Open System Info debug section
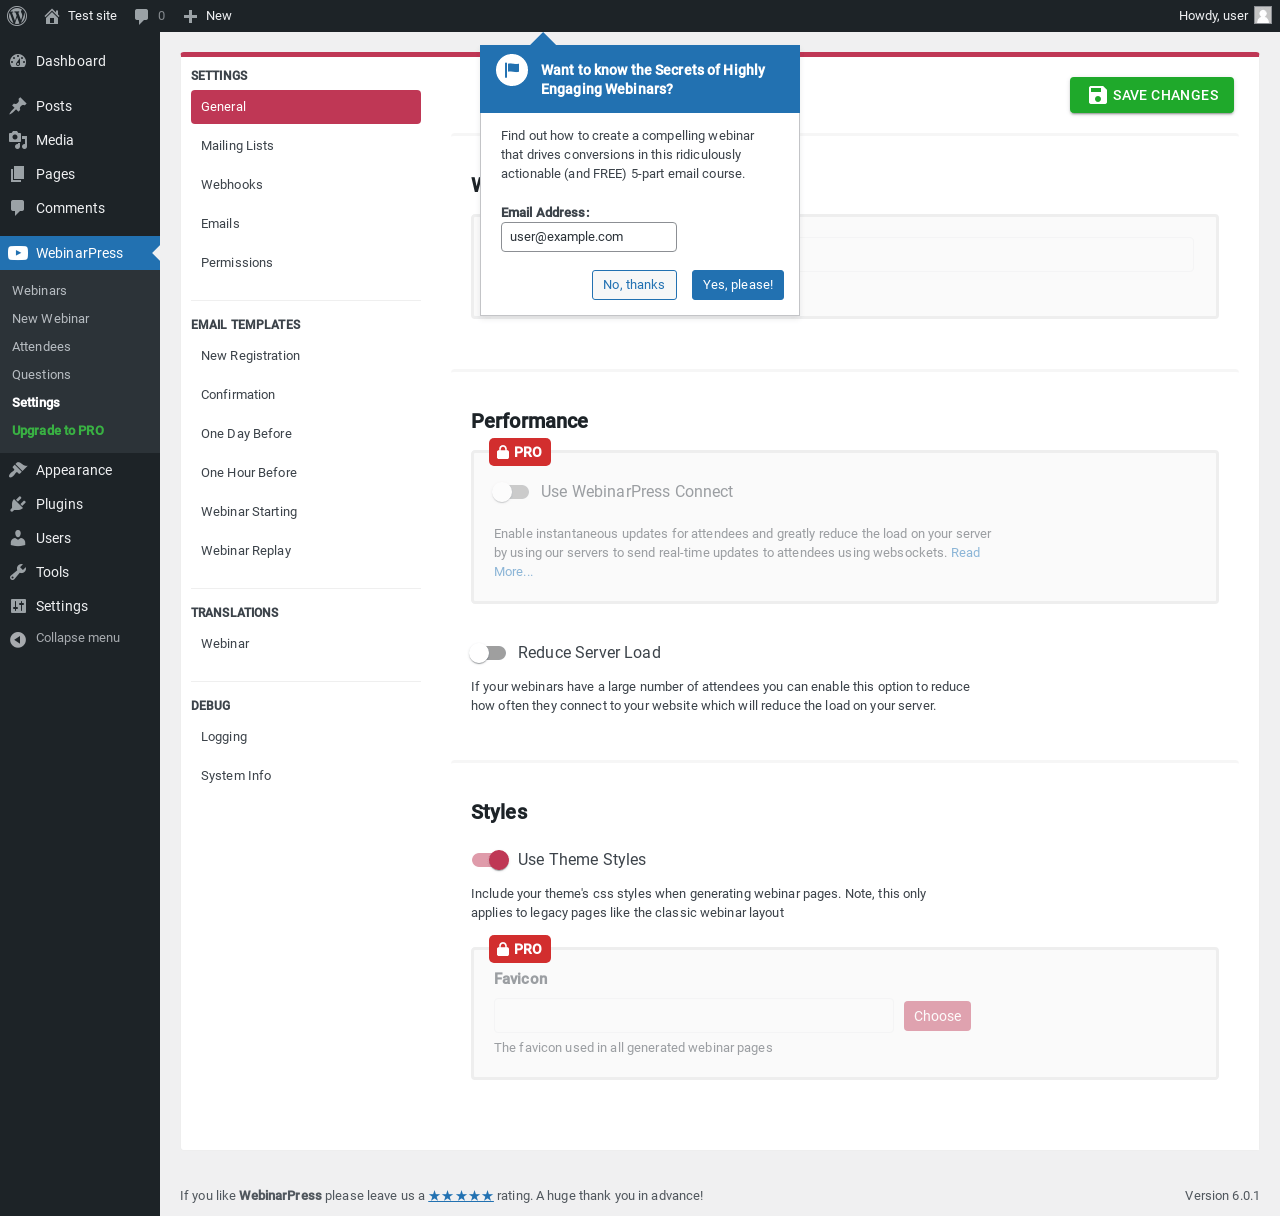This screenshot has height=1216, width=1280. click(x=306, y=776)
